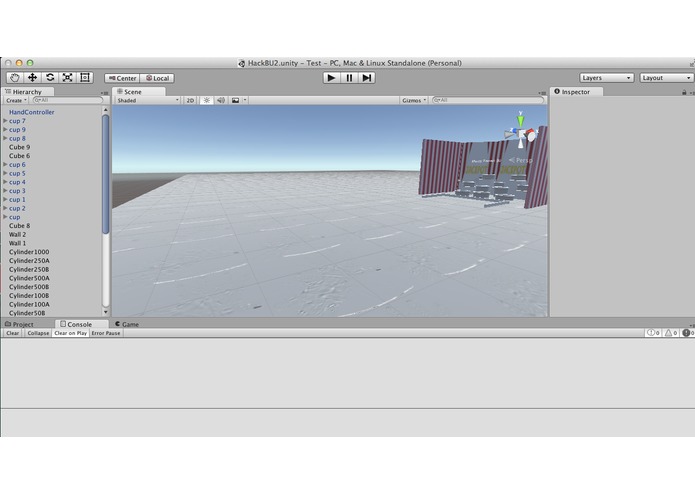The width and height of the screenshot is (695, 494).
Task: Select Cube 6 in hierarchy
Action: (20, 156)
